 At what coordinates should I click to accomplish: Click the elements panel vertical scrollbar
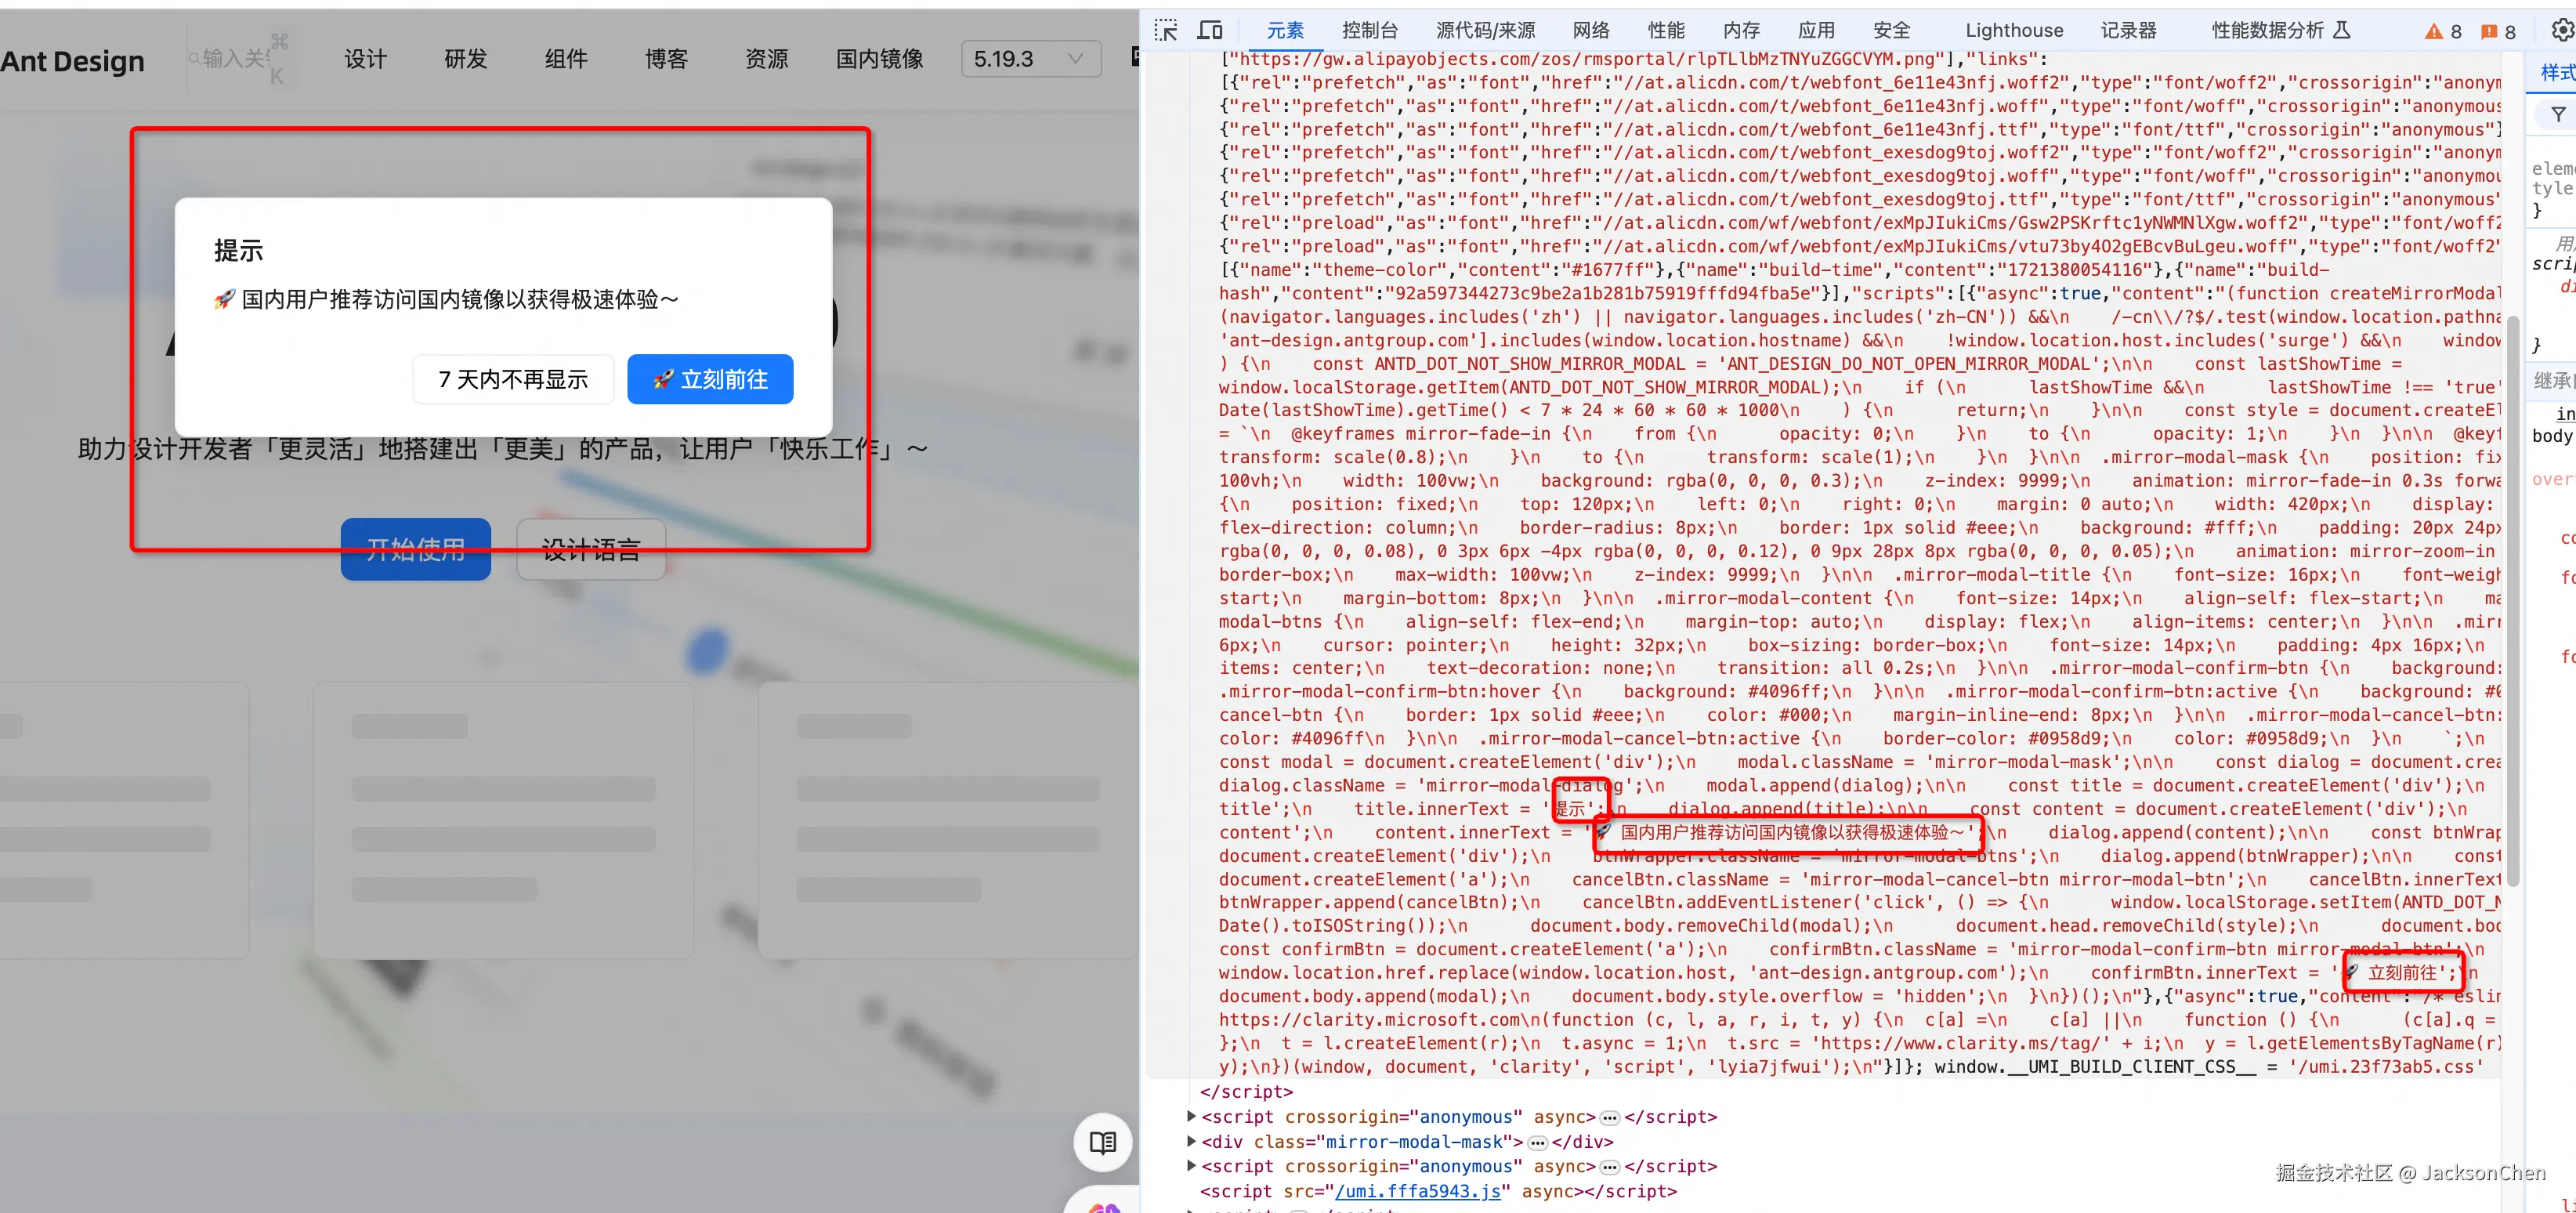pyautogui.click(x=2511, y=600)
